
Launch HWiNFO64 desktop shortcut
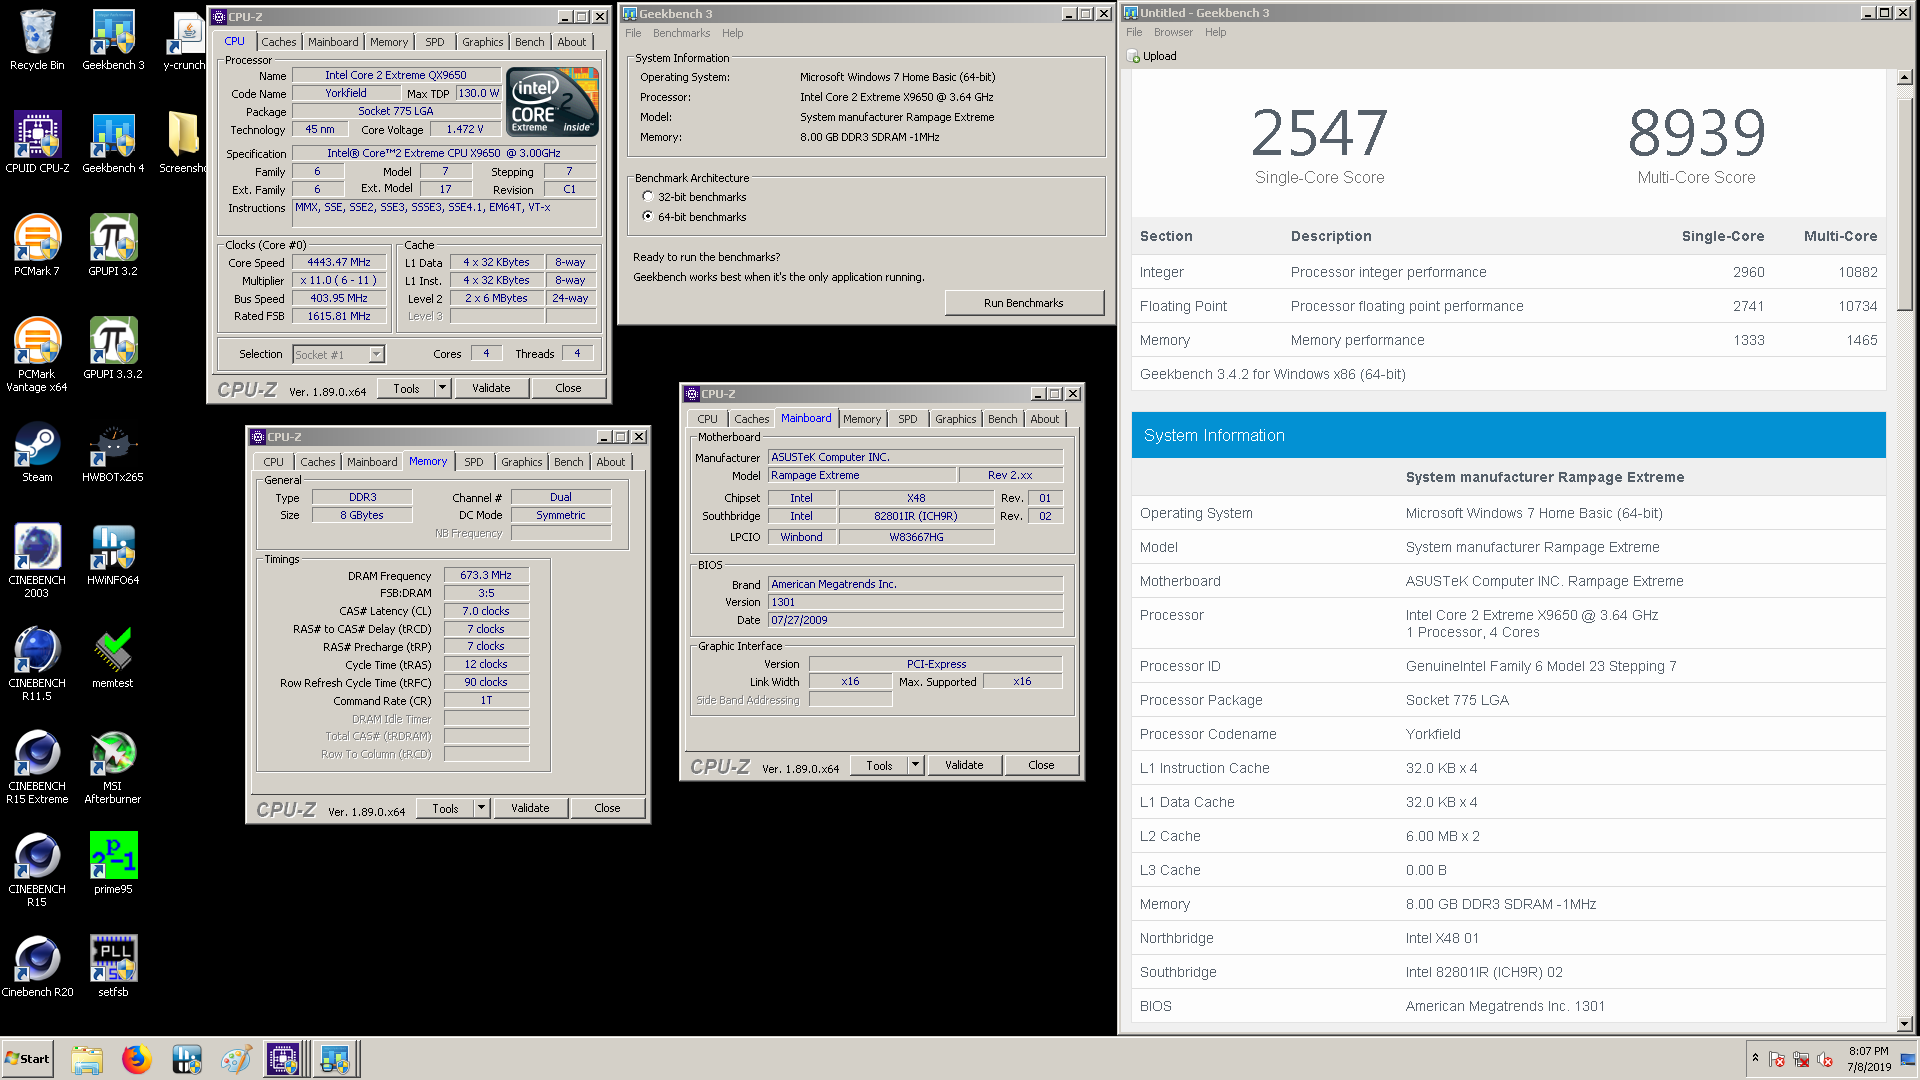(113, 555)
